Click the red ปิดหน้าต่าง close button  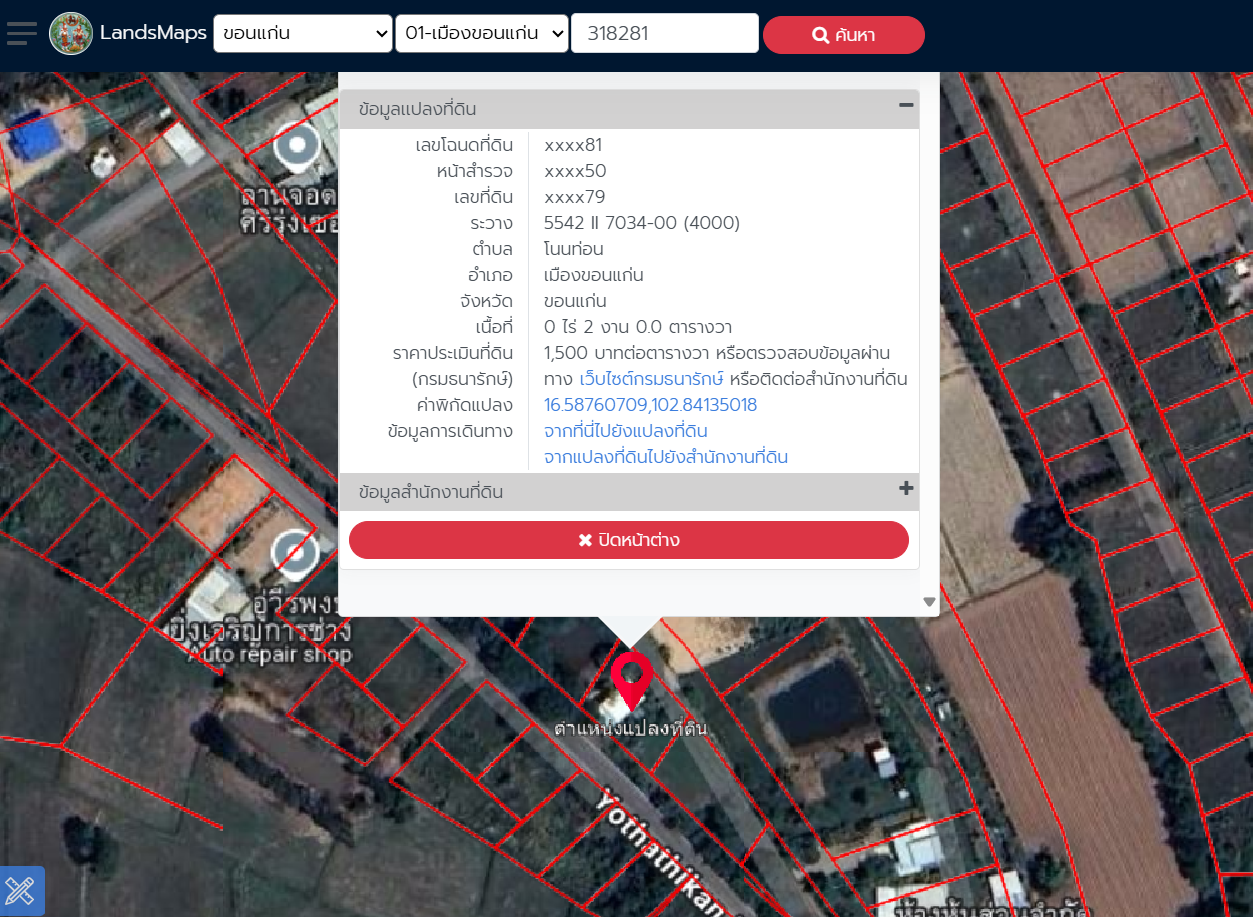628,540
